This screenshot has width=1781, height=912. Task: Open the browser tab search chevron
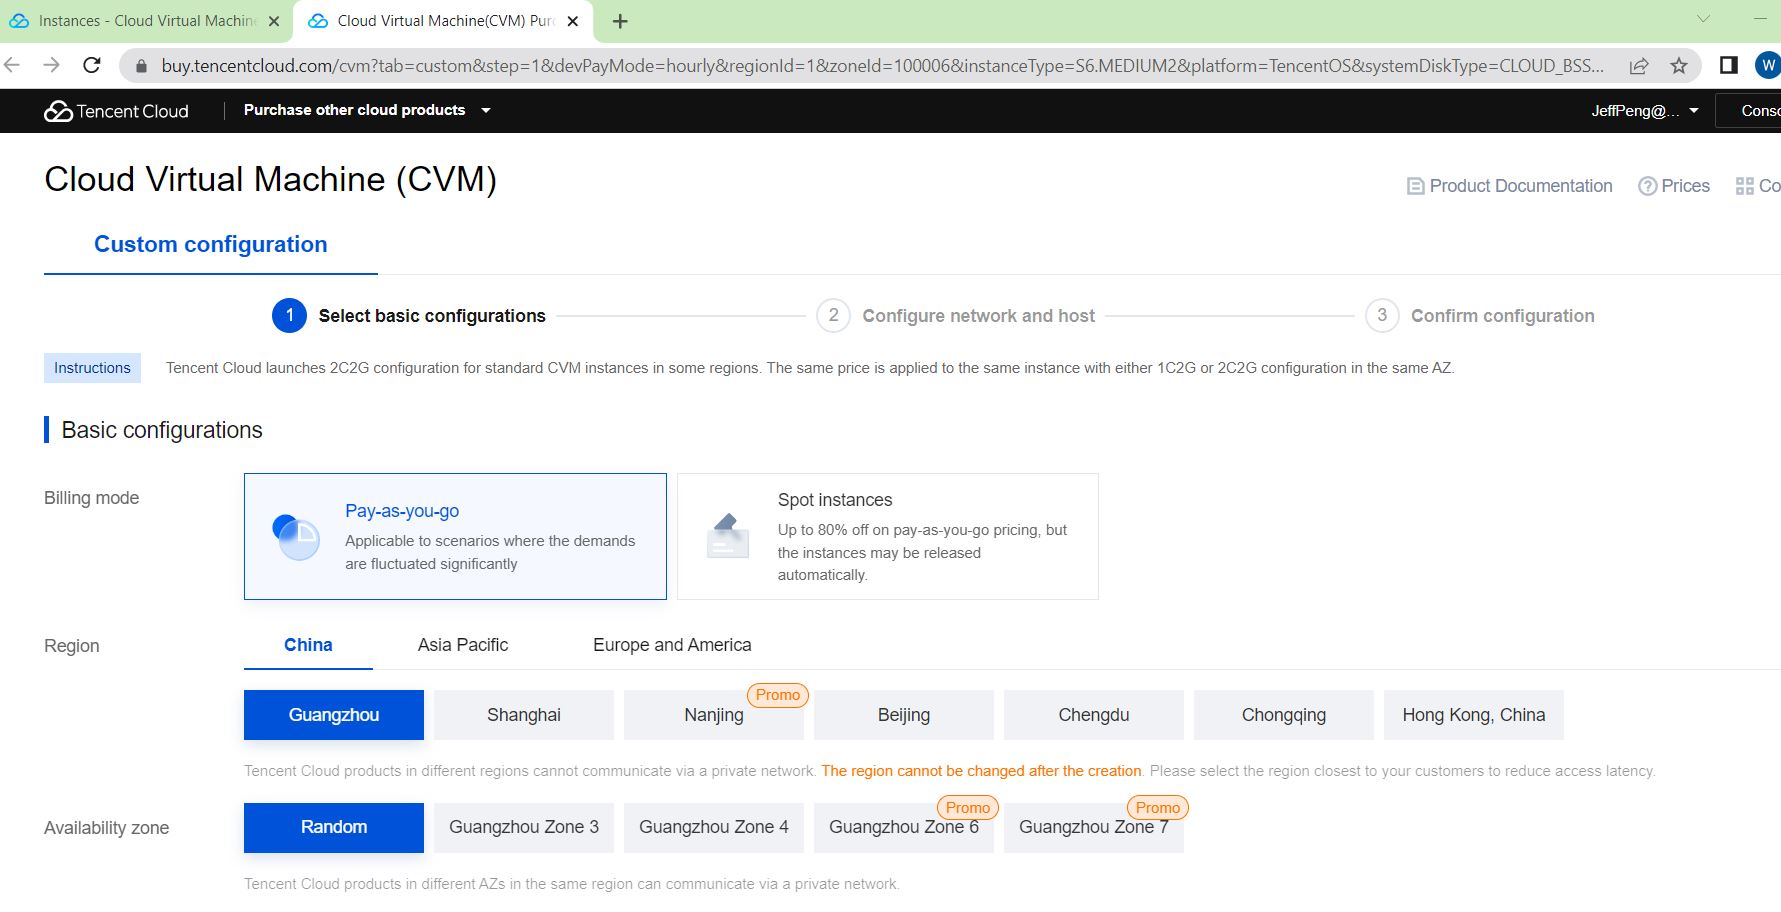click(x=1703, y=19)
